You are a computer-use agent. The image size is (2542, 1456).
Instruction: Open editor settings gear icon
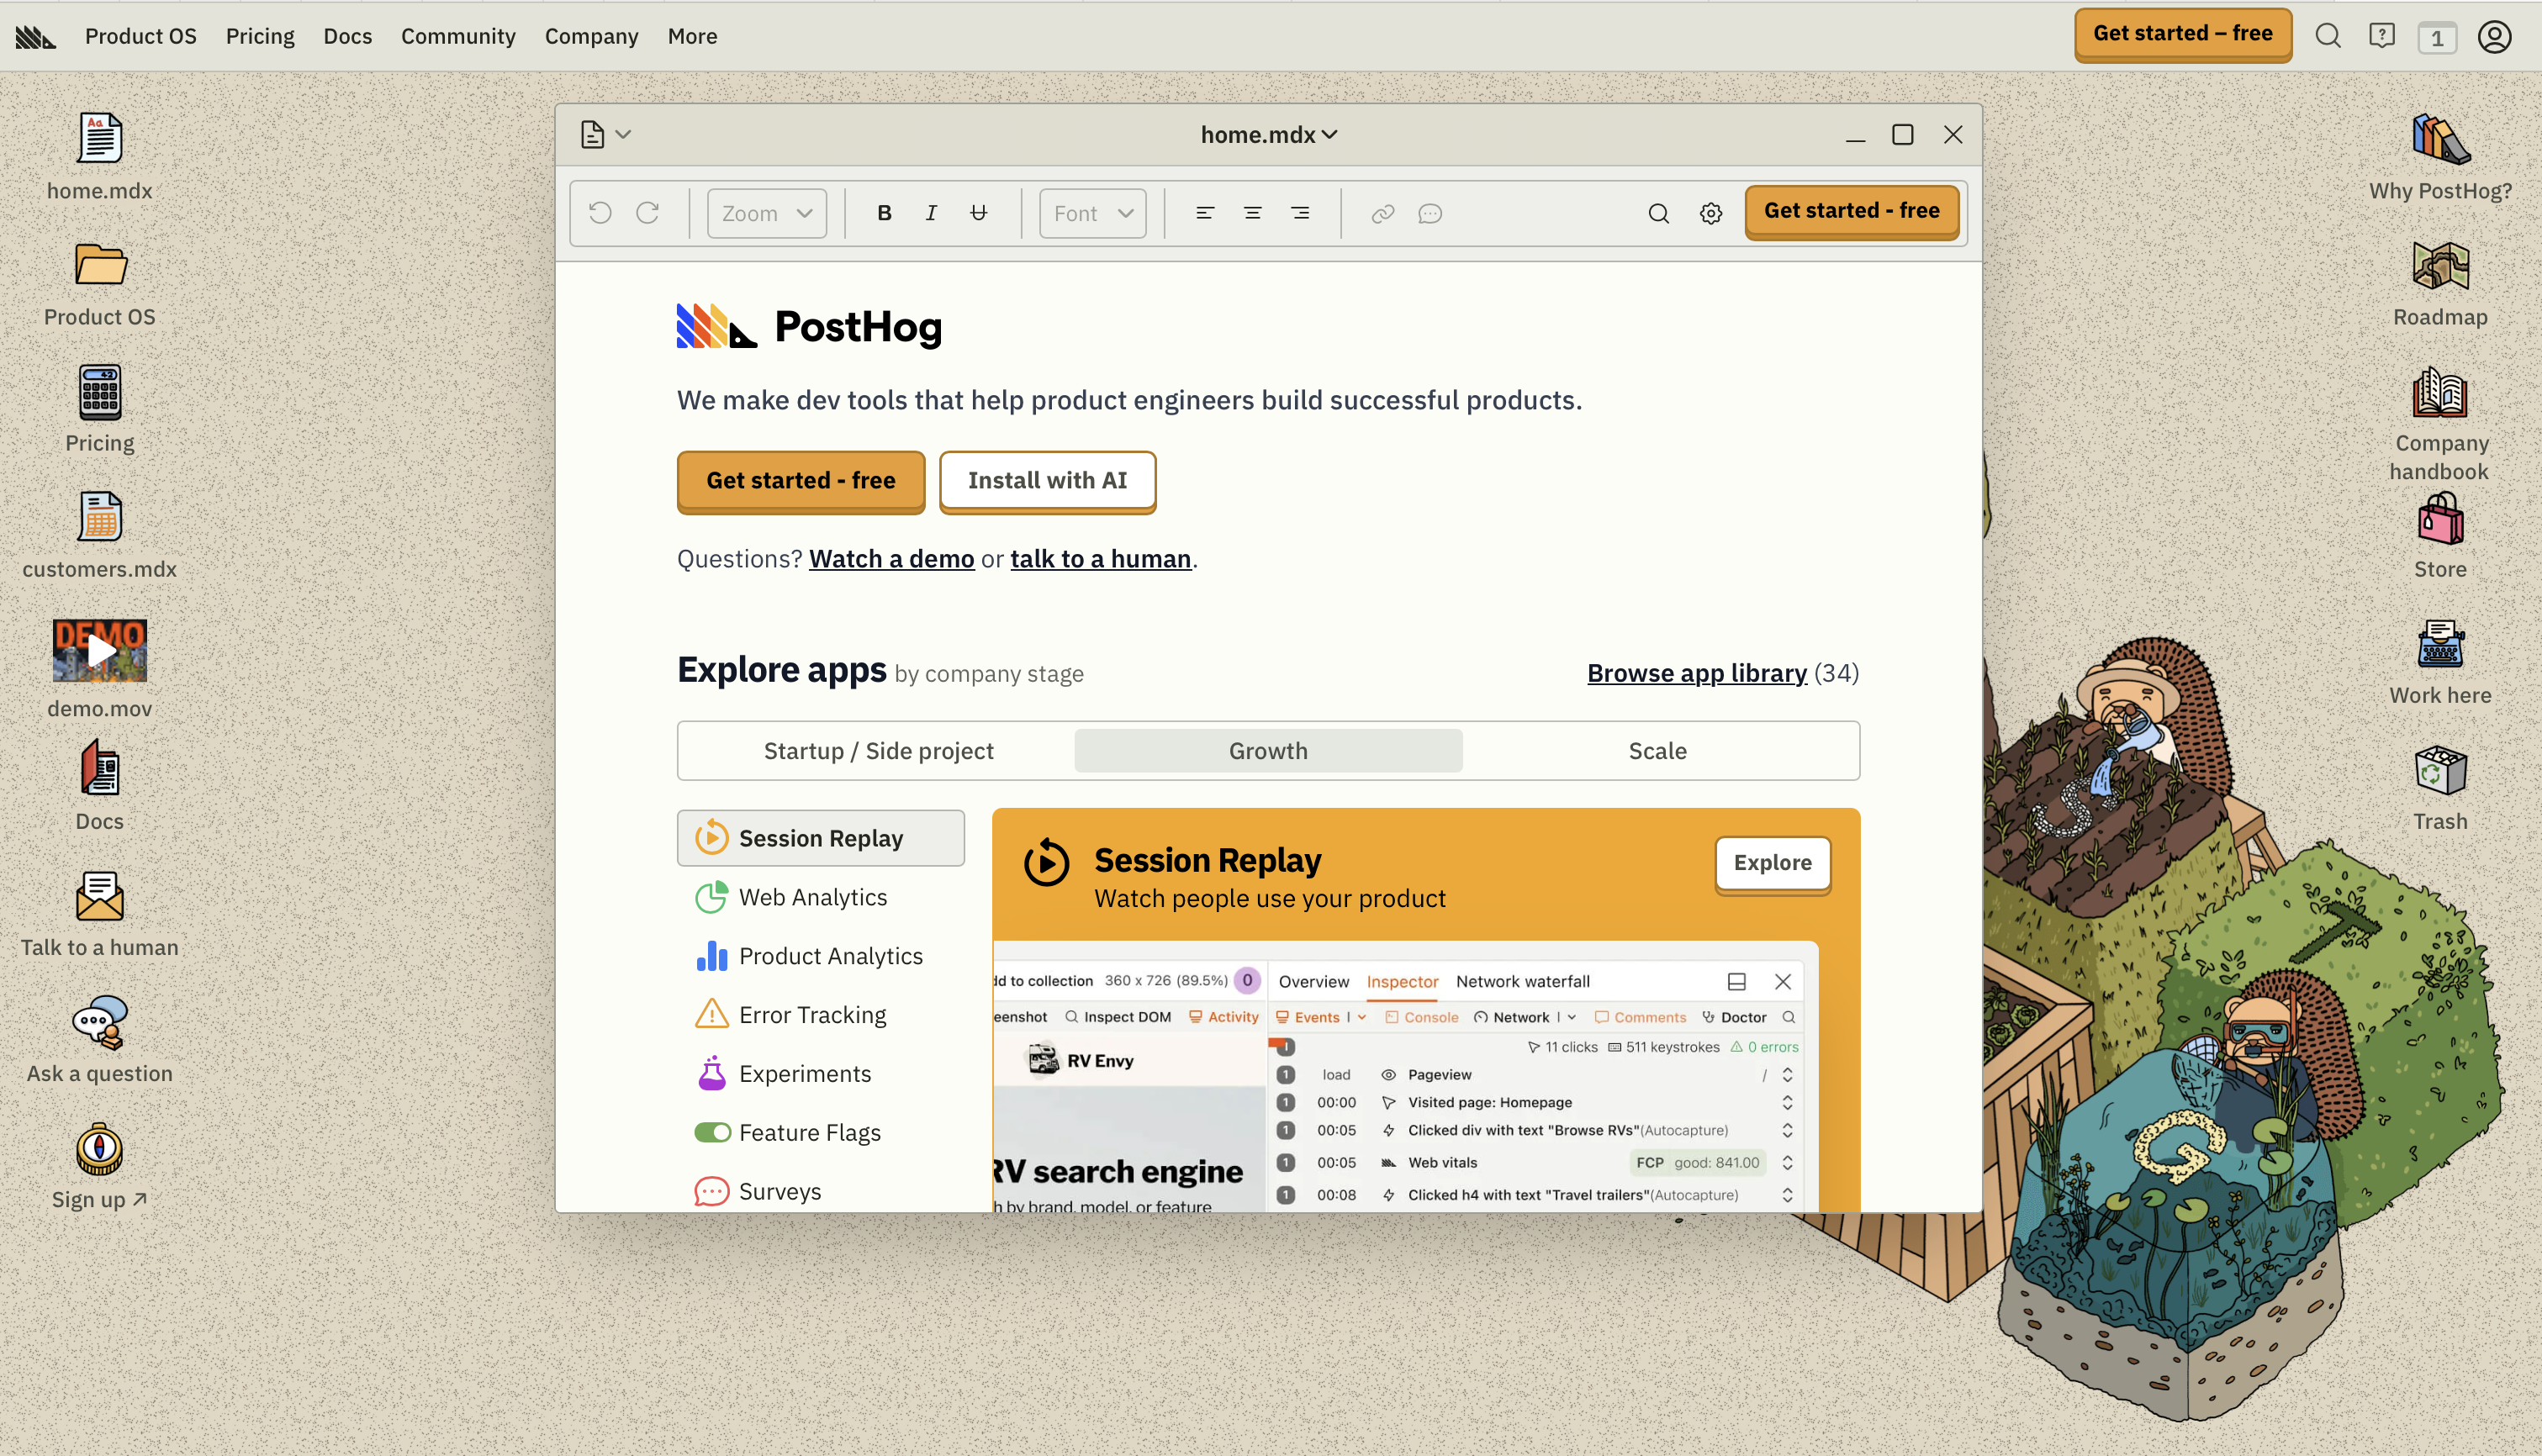click(x=1711, y=213)
